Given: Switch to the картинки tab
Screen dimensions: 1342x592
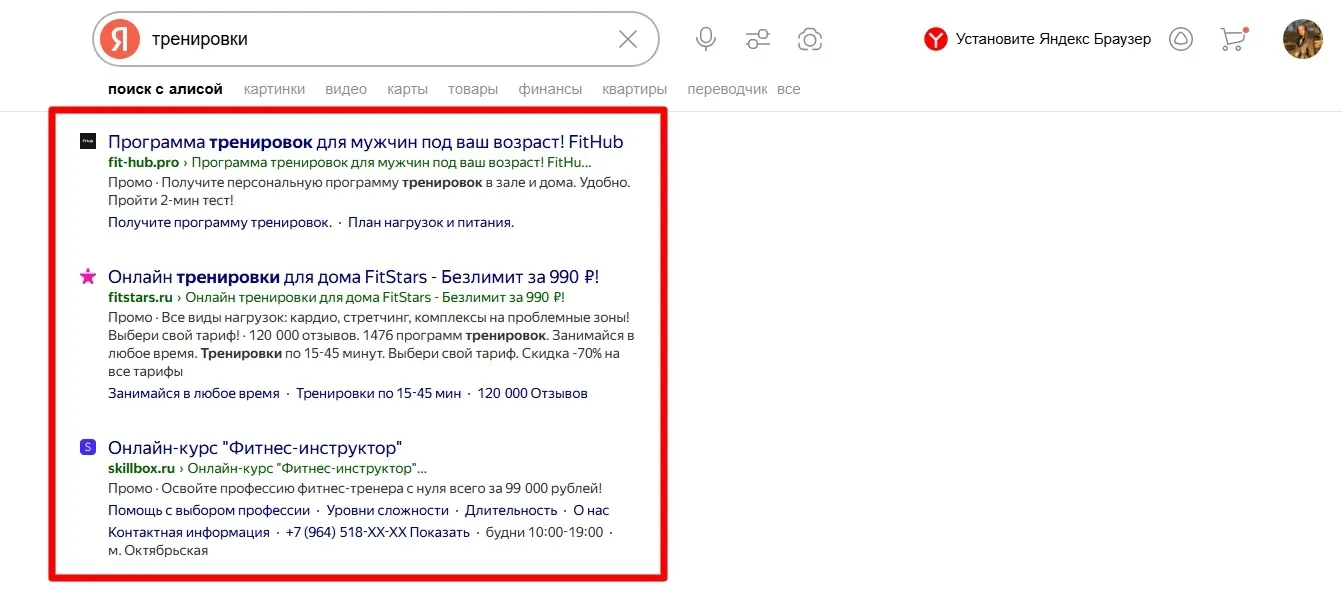Looking at the screenshot, I should [274, 89].
